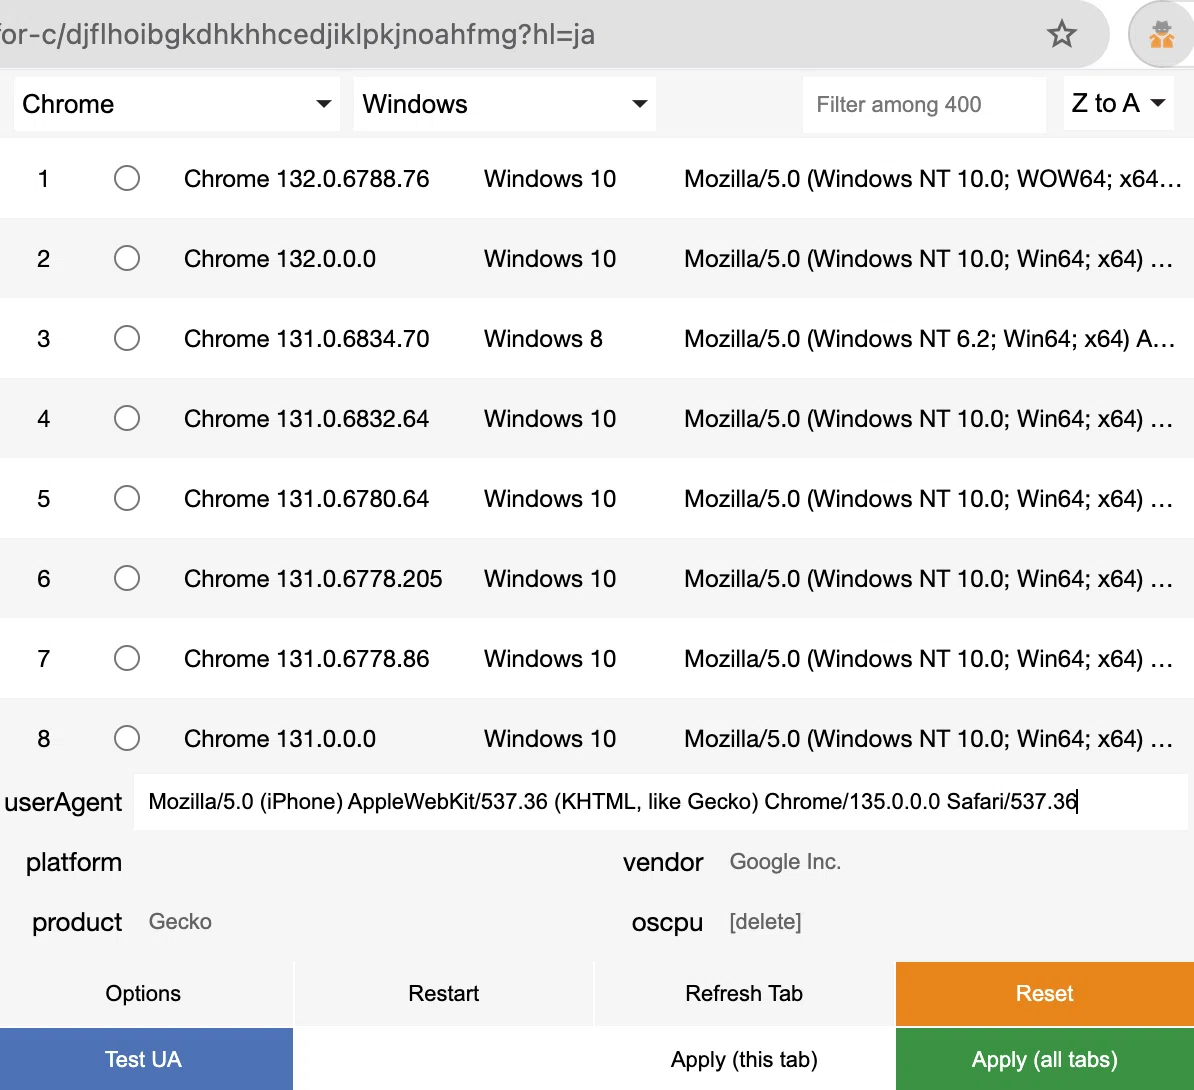Click the Filter among 400 field
Viewport: 1194px width, 1090px height.
coord(924,104)
